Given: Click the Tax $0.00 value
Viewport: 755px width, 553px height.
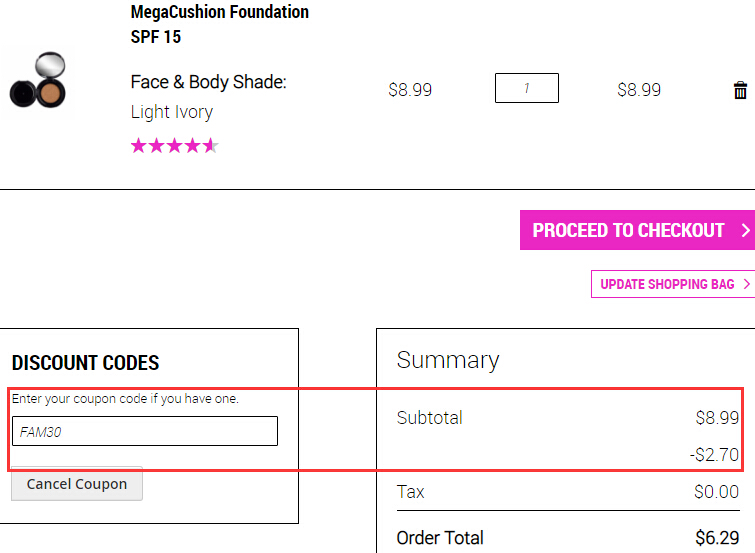Looking at the screenshot, I should tap(716, 492).
